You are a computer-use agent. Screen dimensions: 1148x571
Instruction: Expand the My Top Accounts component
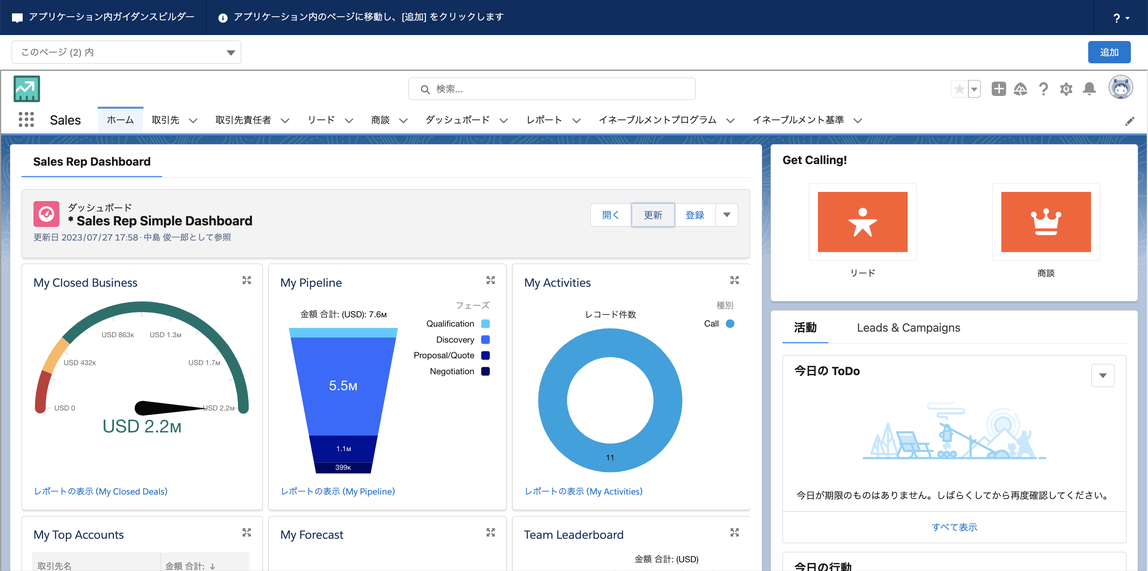247,532
